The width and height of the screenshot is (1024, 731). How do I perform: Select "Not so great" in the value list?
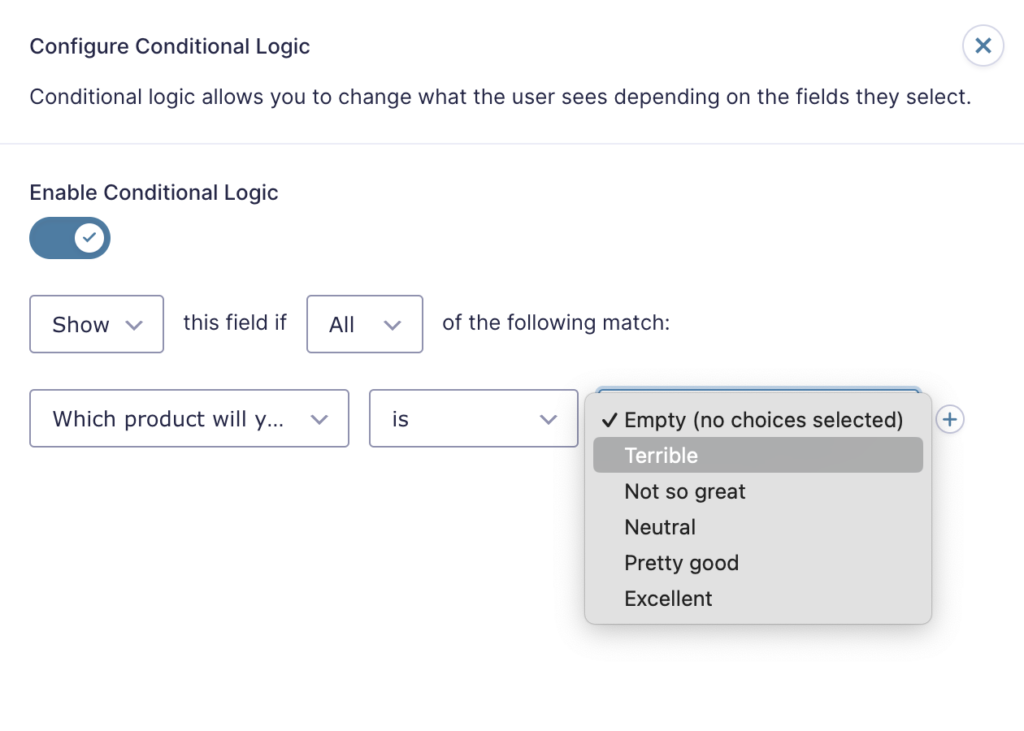tap(685, 492)
